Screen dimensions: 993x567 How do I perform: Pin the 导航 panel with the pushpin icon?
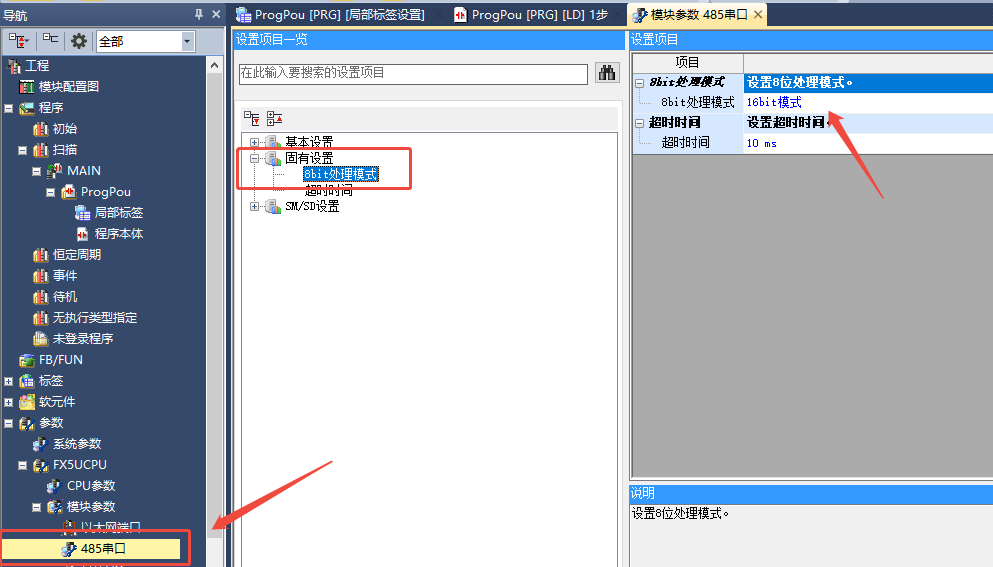199,14
